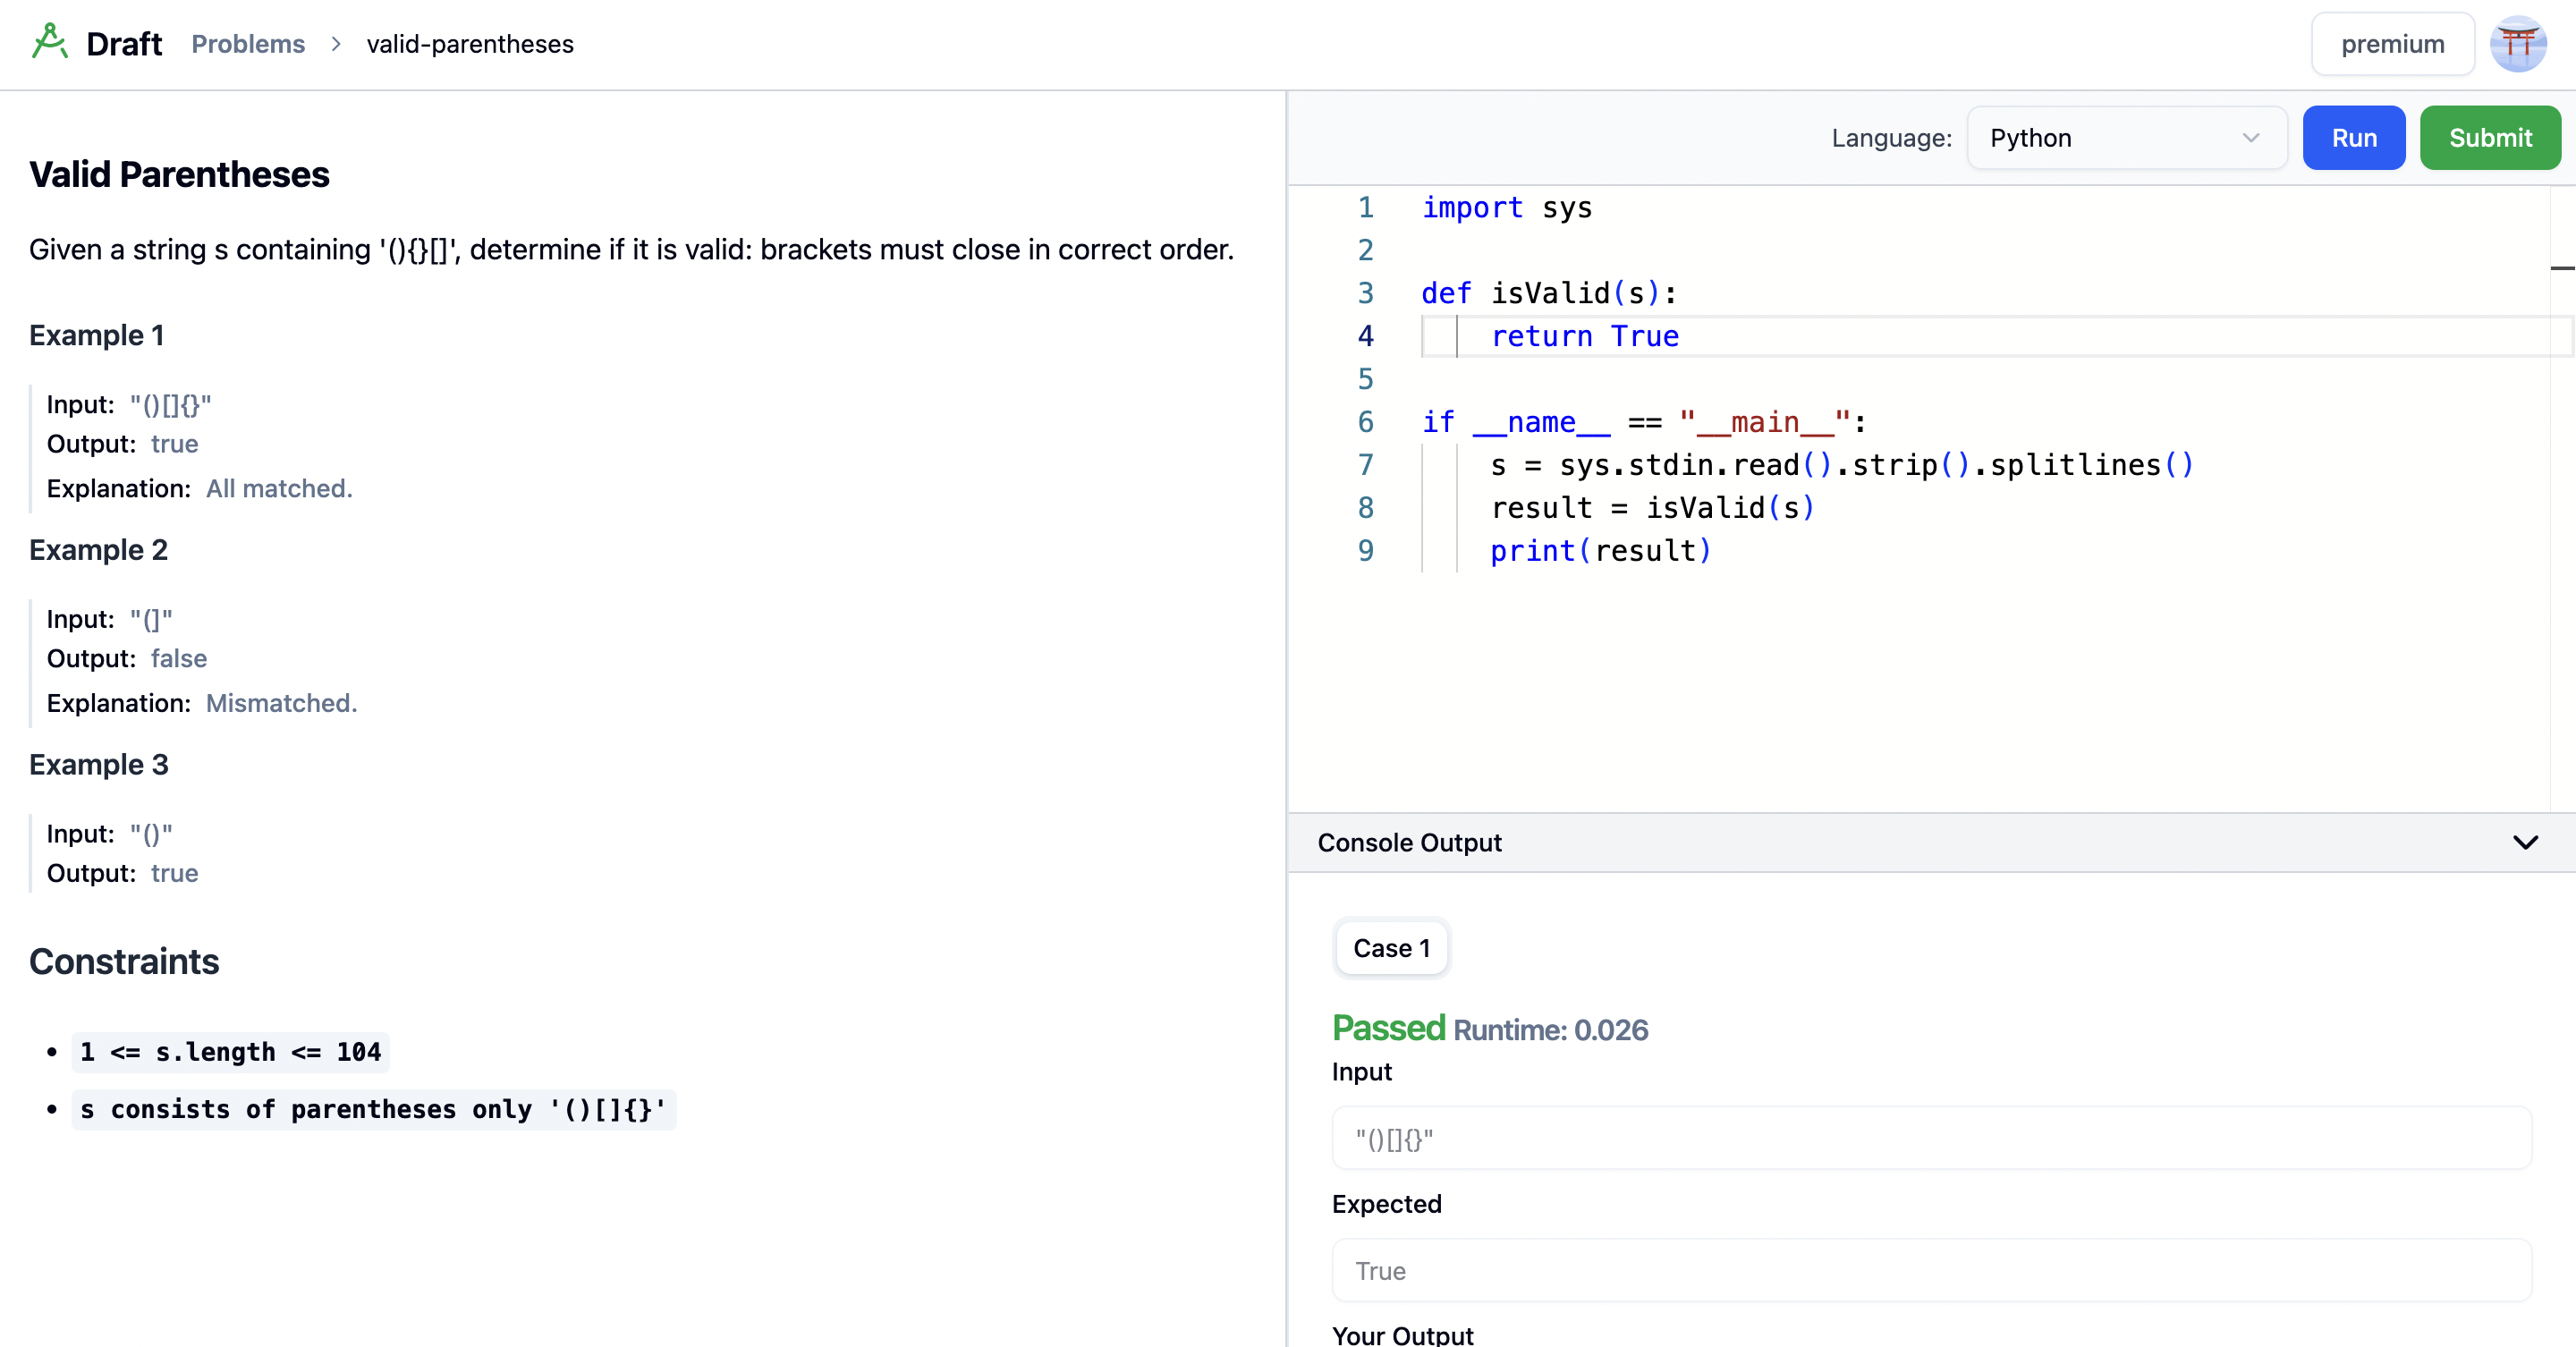
Task: Click the print(result) code line
Action: tap(1600, 551)
